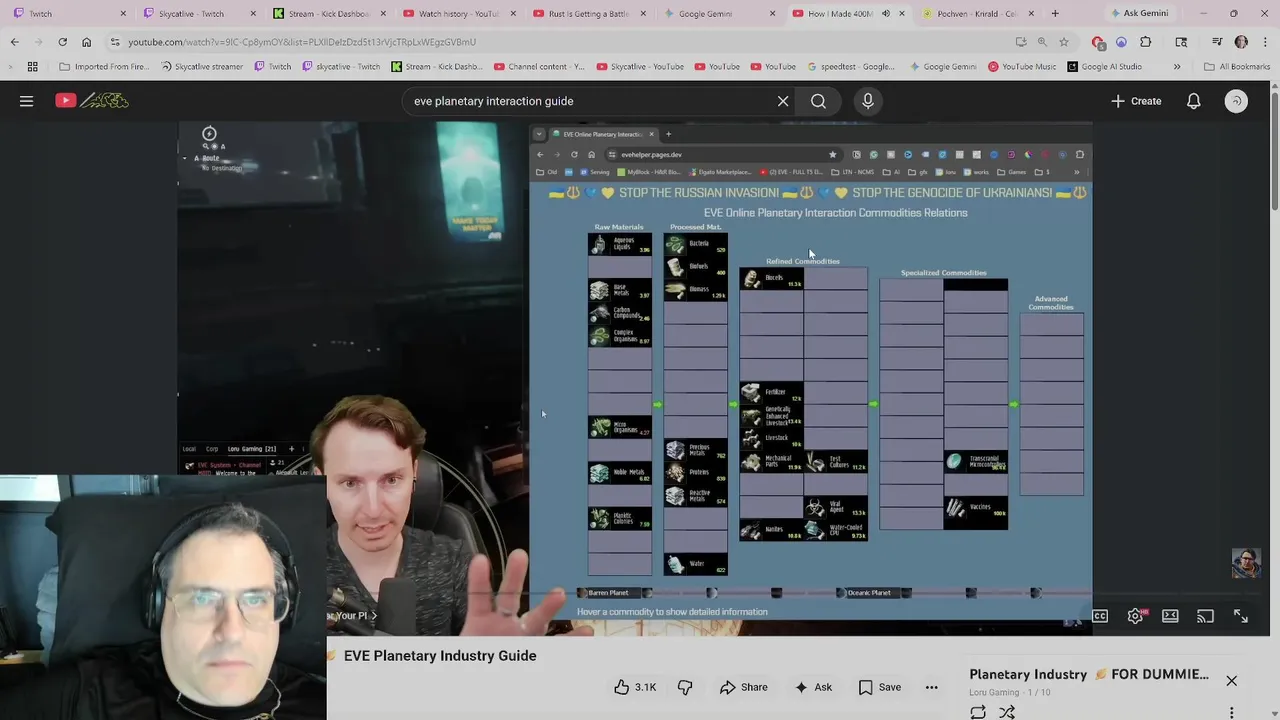Click the Ask Gemini button
The width and height of the screenshot is (1280, 720).
tap(1138, 13)
